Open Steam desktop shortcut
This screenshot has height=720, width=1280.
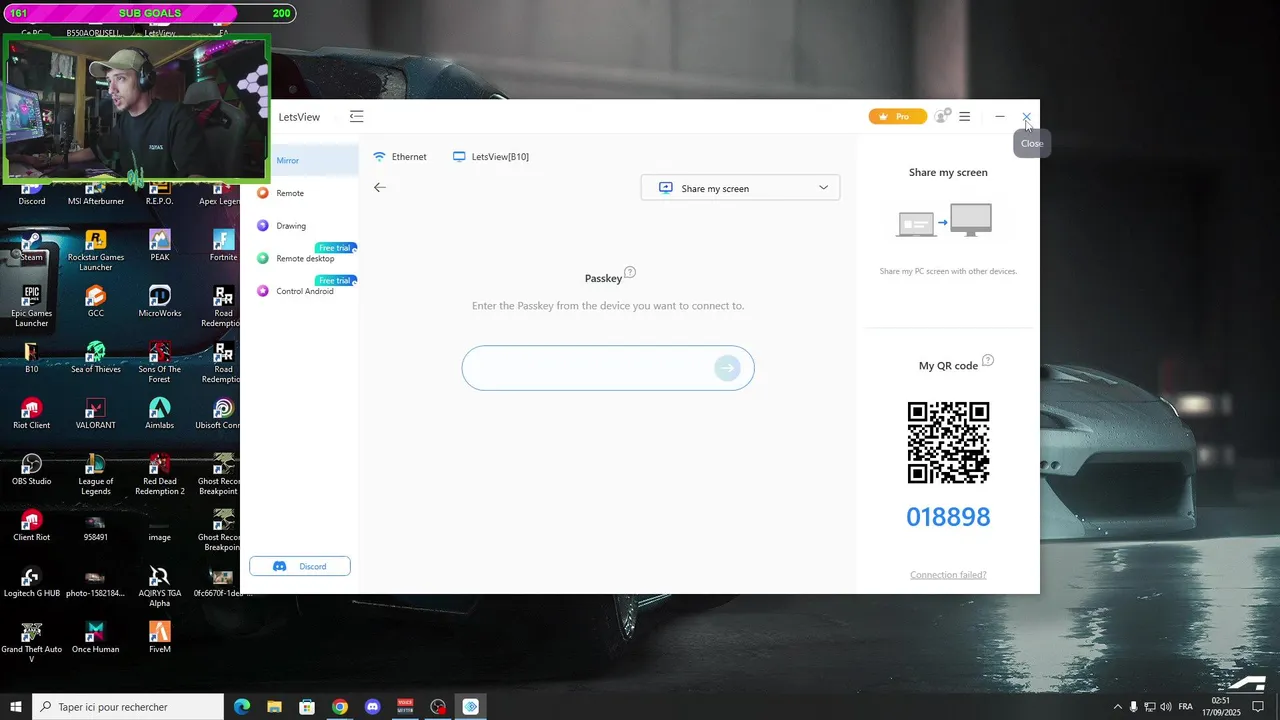tap(32, 246)
